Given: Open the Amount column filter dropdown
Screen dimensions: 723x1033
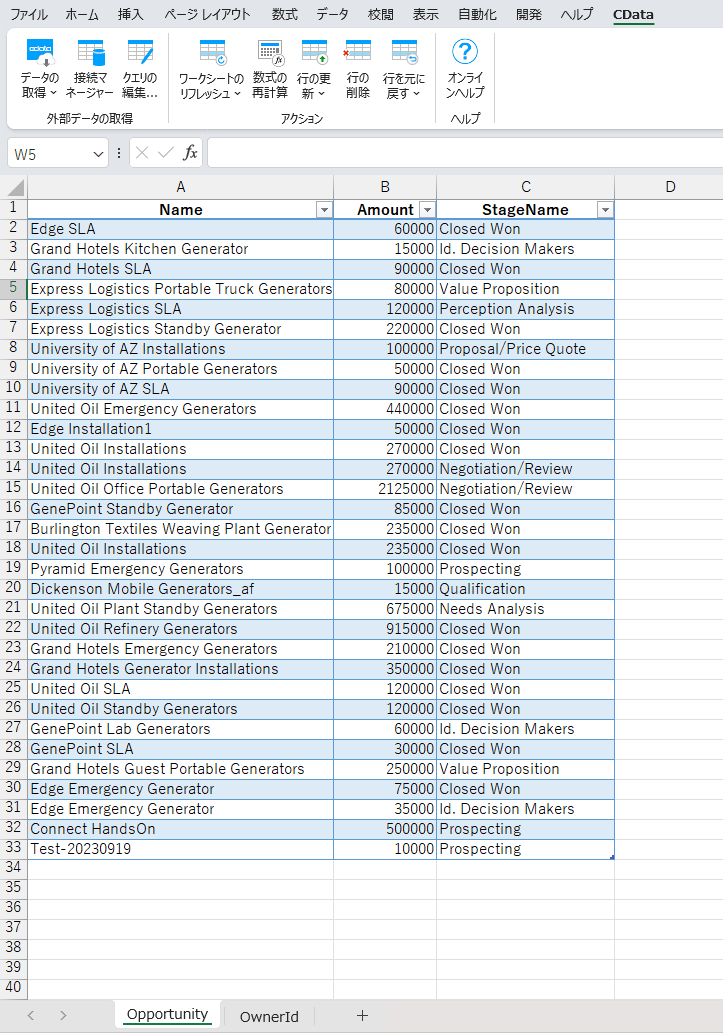Looking at the screenshot, I should pos(428,210).
